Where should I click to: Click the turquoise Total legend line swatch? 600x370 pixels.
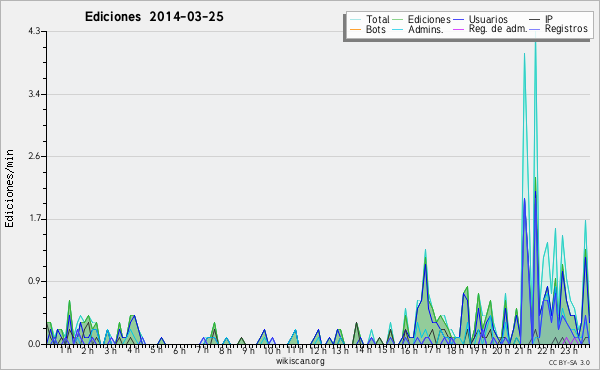point(355,20)
